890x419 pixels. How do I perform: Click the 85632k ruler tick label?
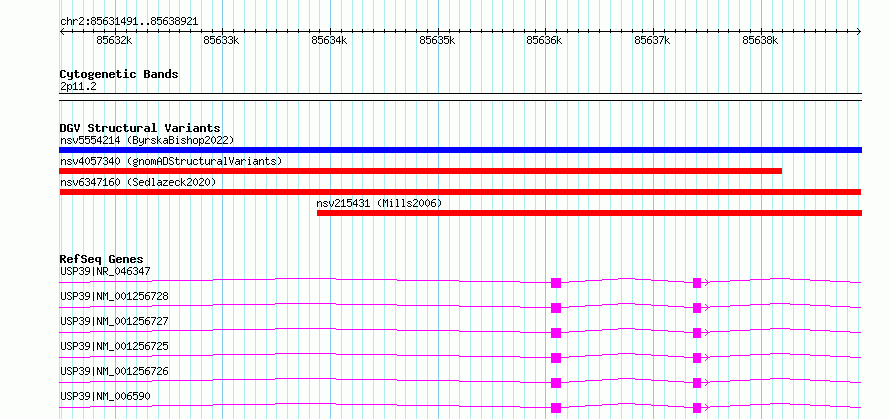115,40
